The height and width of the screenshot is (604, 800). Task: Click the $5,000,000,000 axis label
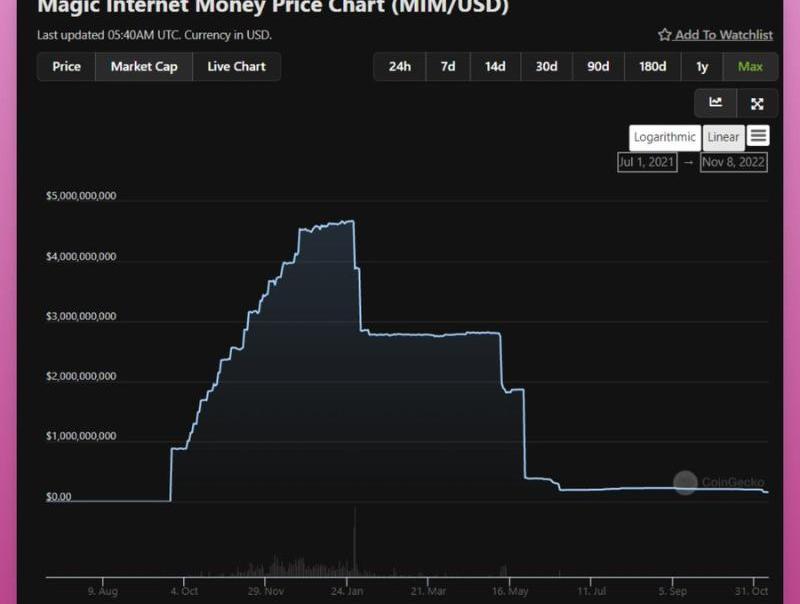coord(81,196)
